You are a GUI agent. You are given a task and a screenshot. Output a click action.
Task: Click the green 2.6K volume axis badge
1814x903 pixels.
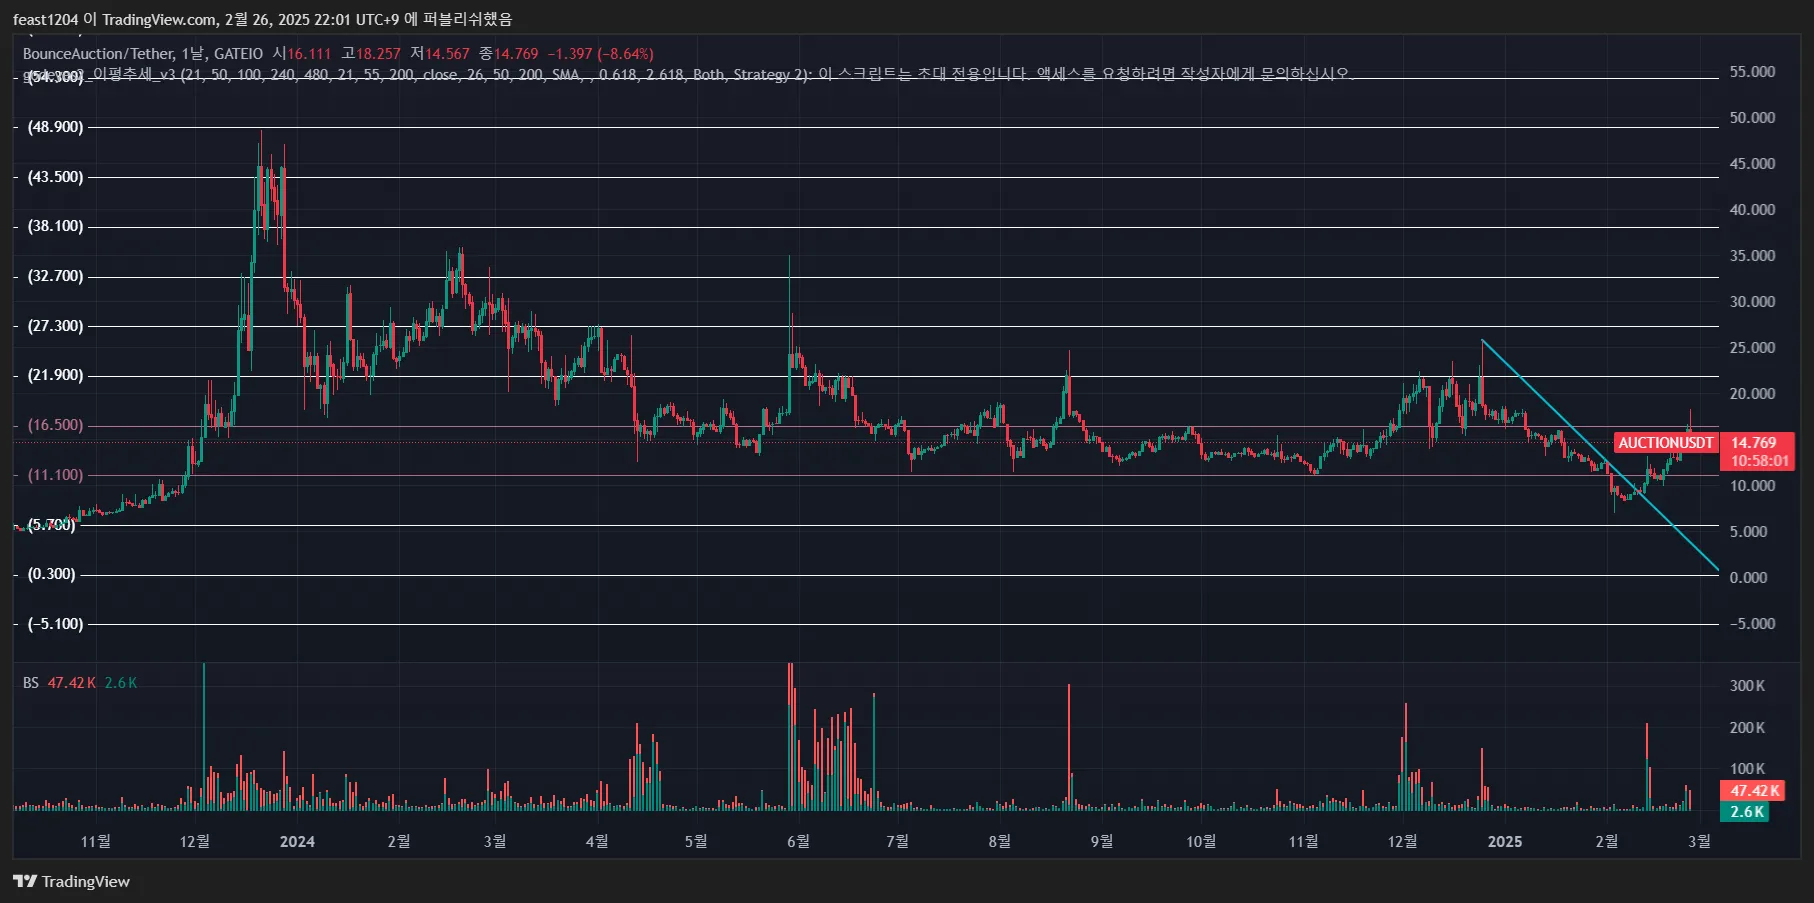pyautogui.click(x=1746, y=812)
